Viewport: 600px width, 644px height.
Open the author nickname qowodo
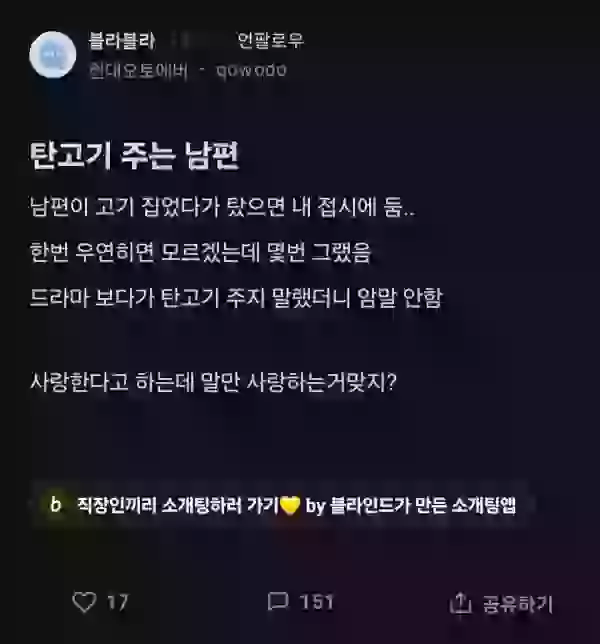[251, 71]
